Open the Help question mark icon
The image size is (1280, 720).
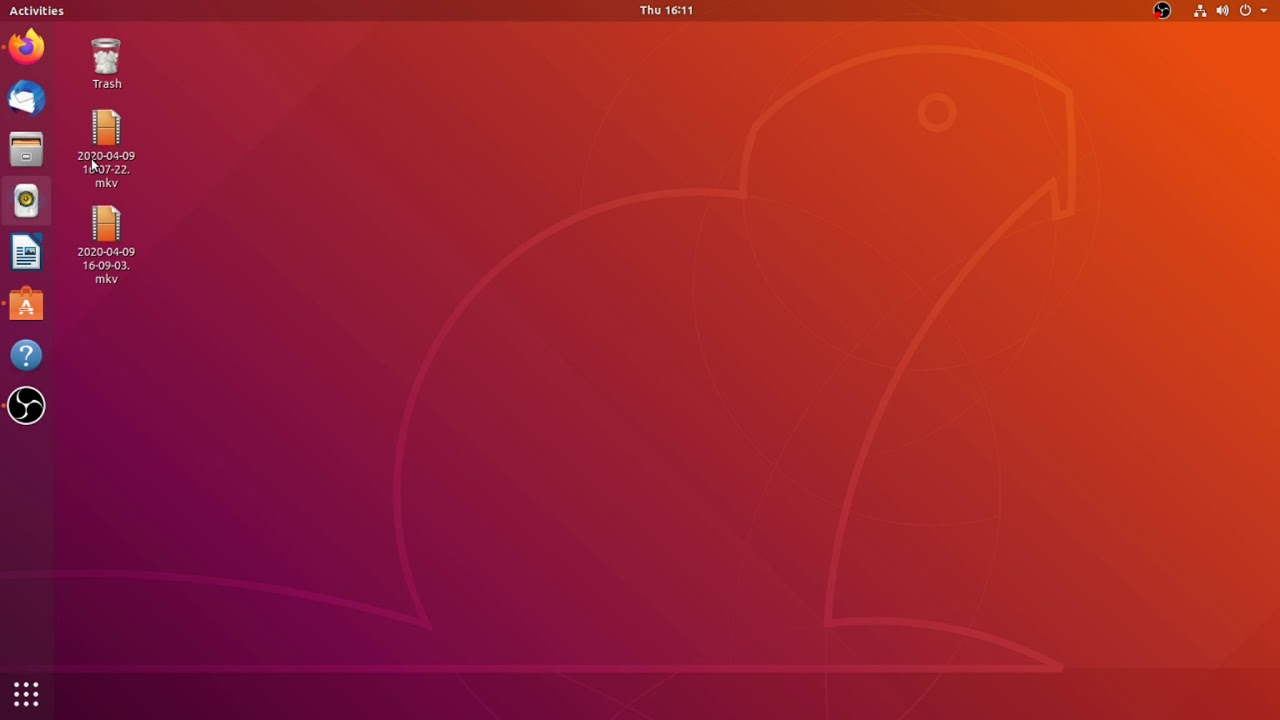point(27,355)
